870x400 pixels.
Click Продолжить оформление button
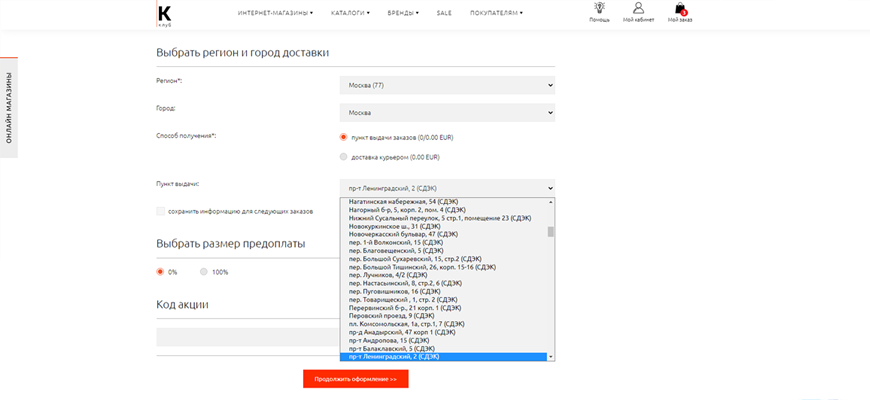click(356, 379)
